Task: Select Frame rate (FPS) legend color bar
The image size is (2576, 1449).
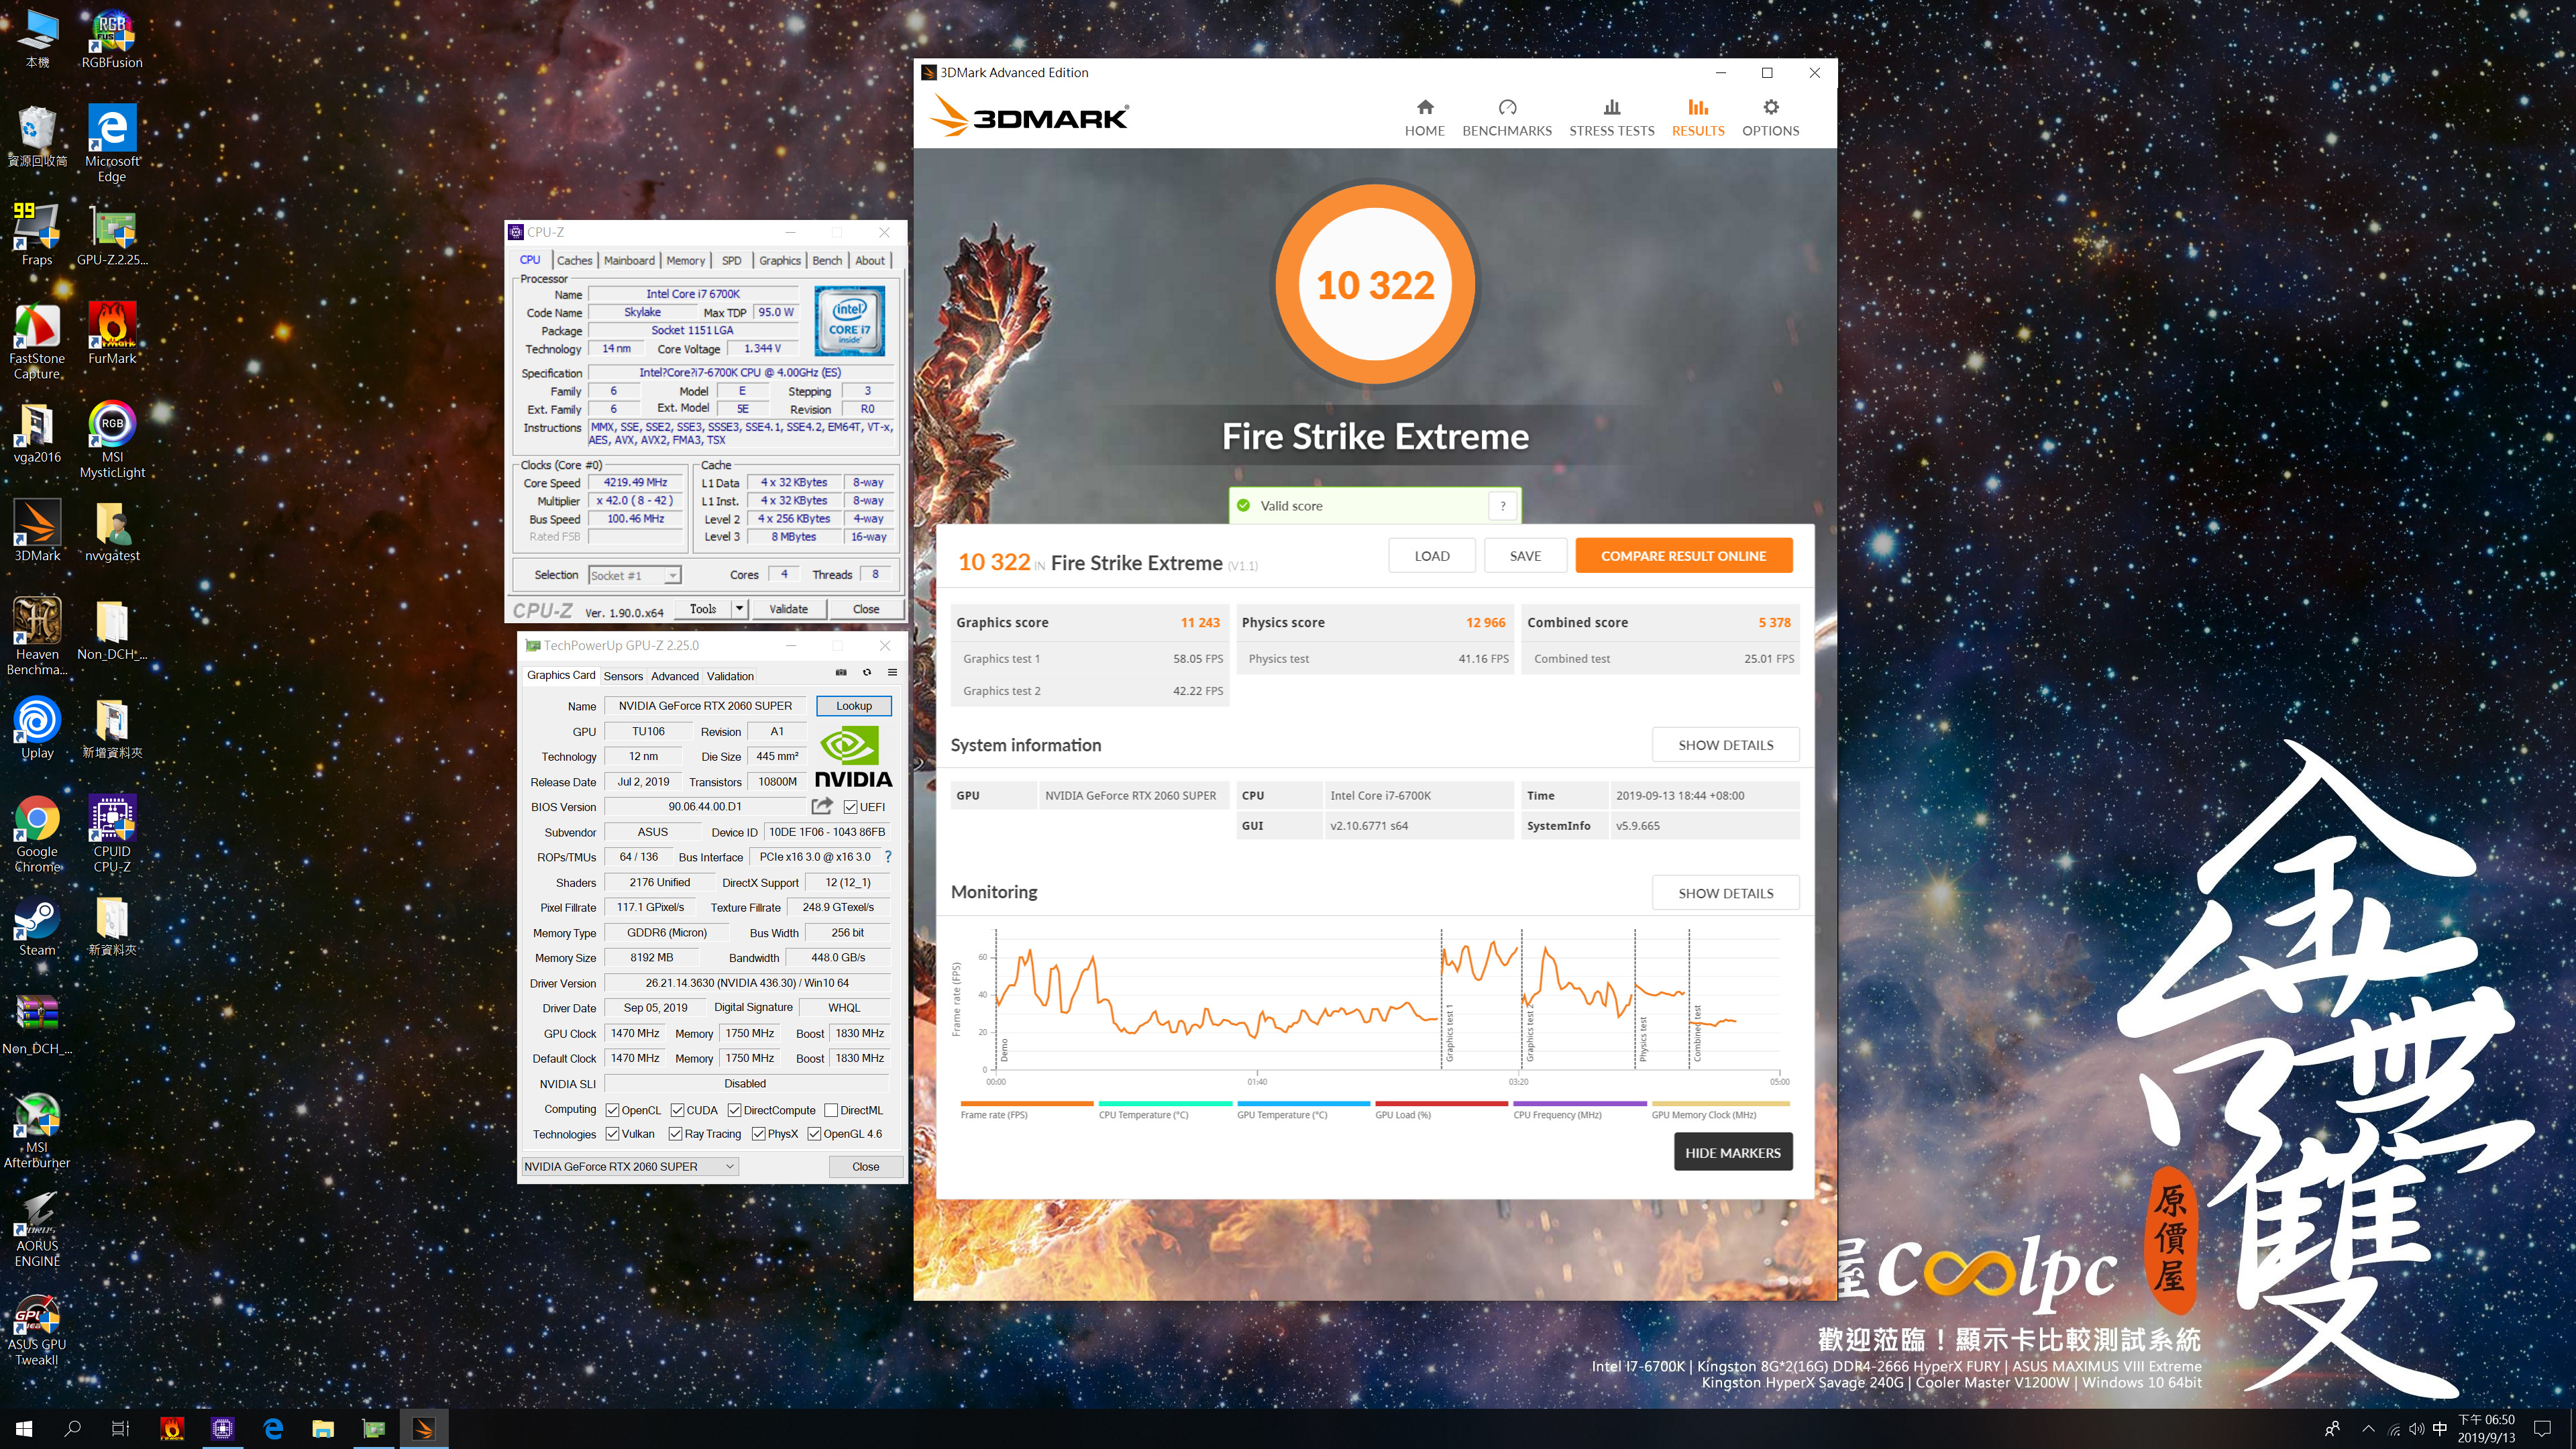Action: pos(1026,1104)
